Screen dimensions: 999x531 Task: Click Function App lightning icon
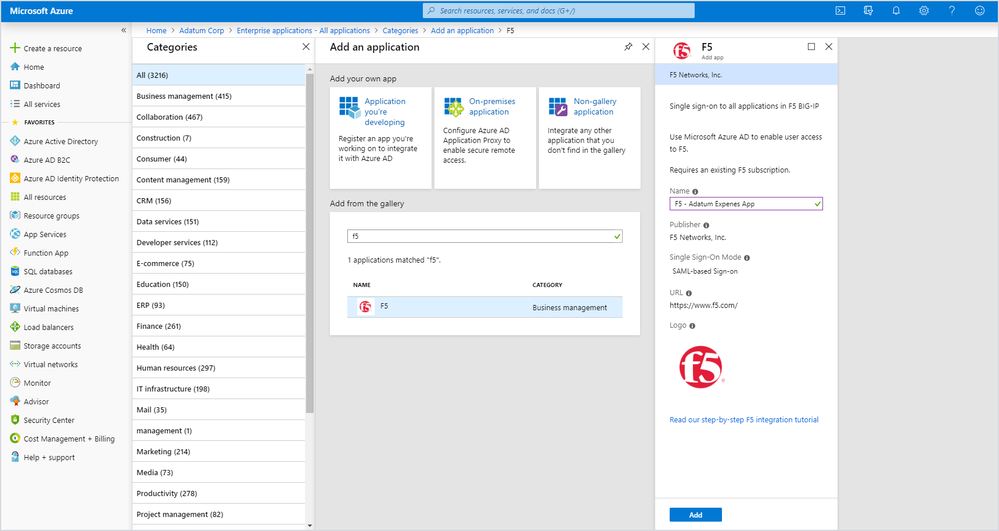[15, 252]
